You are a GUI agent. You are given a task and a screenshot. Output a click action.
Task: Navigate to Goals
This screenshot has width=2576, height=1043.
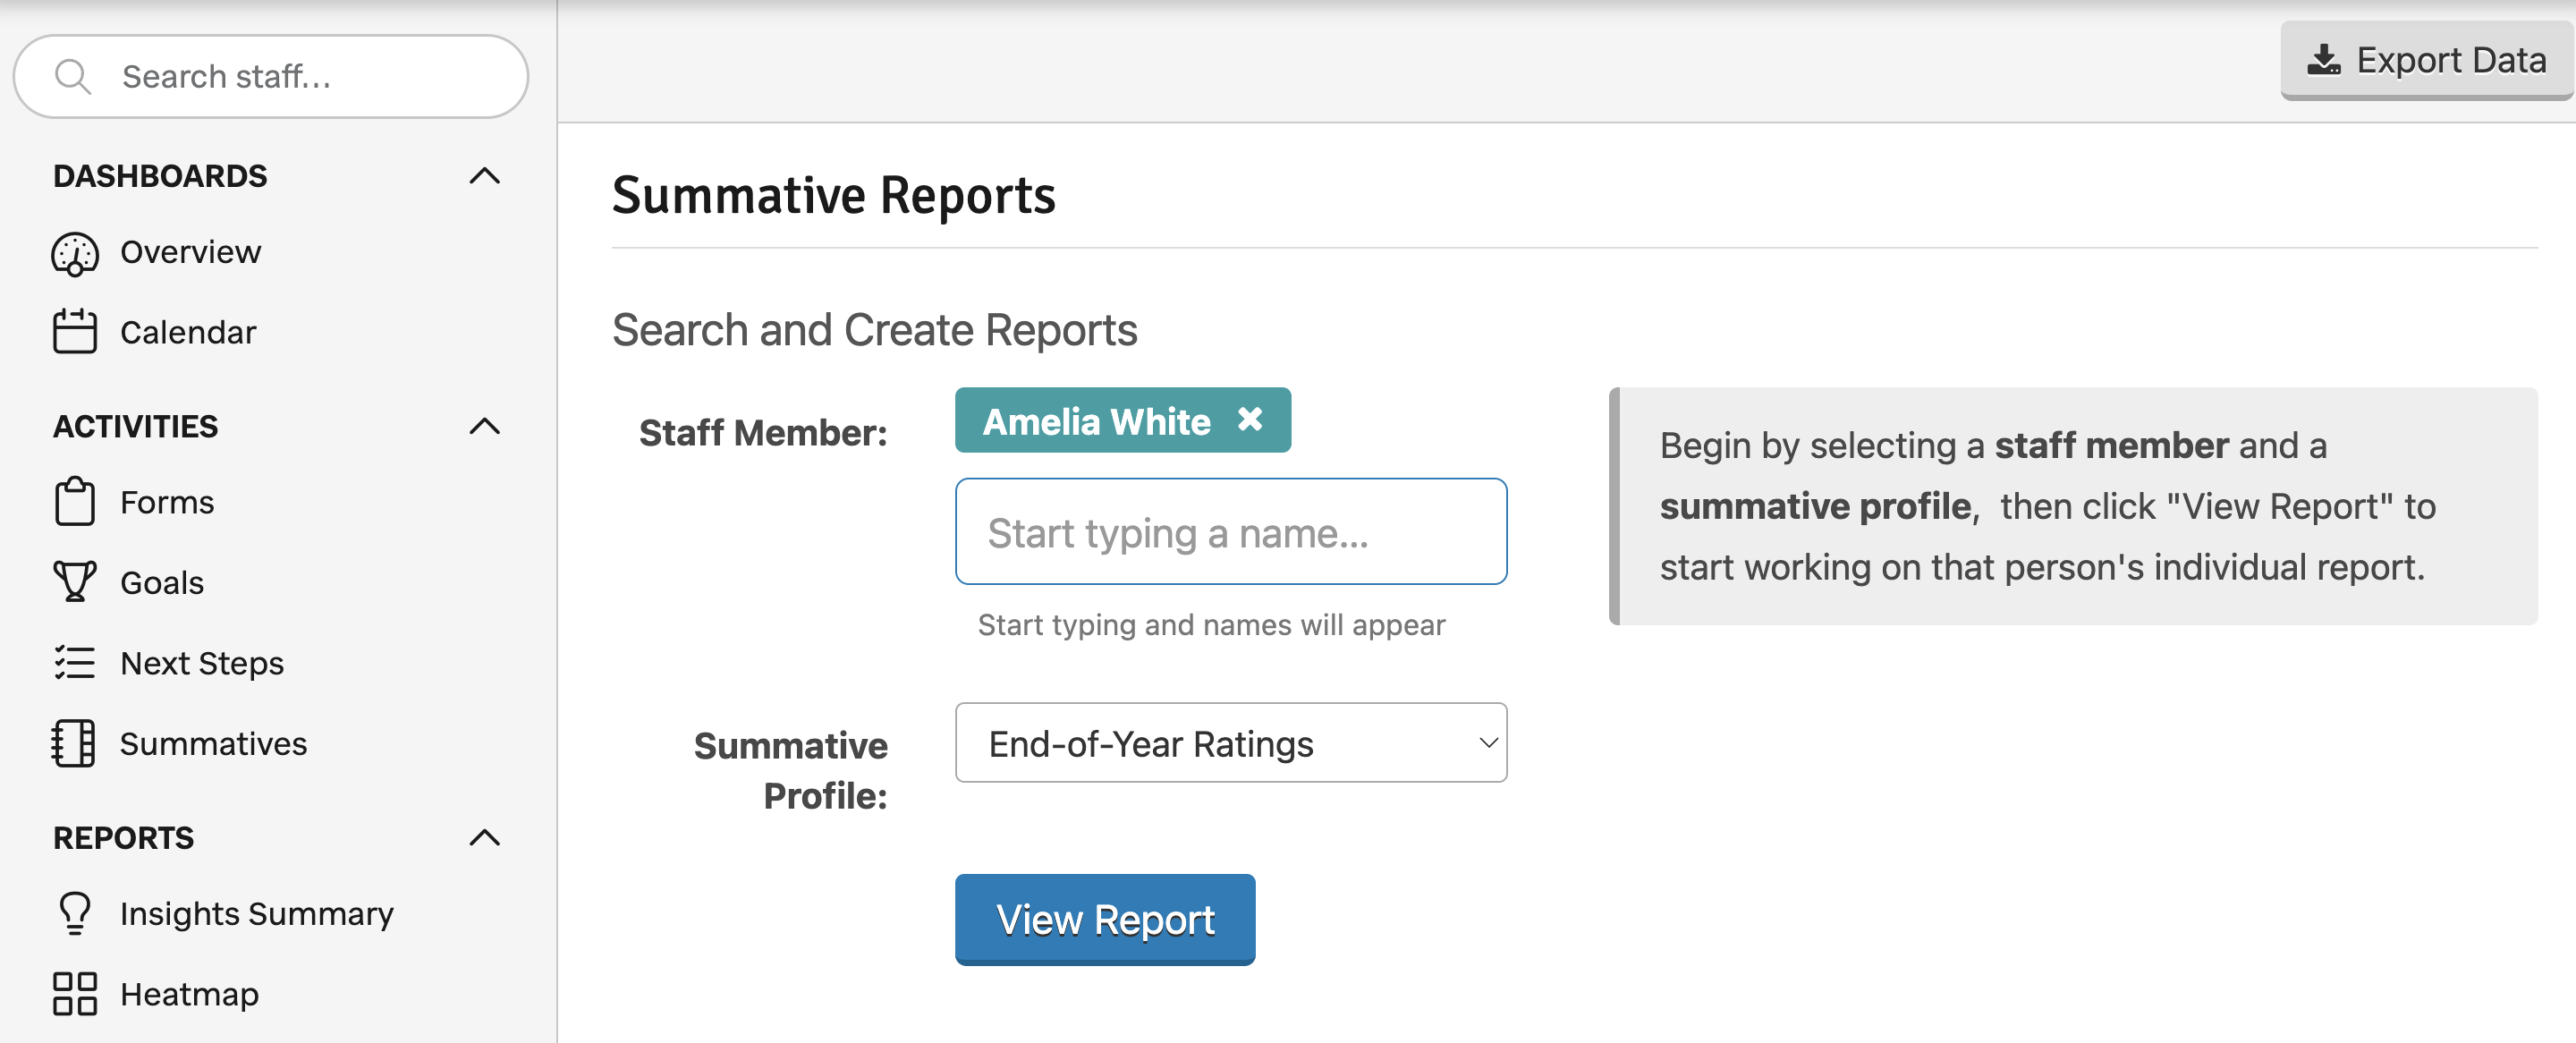pos(162,583)
